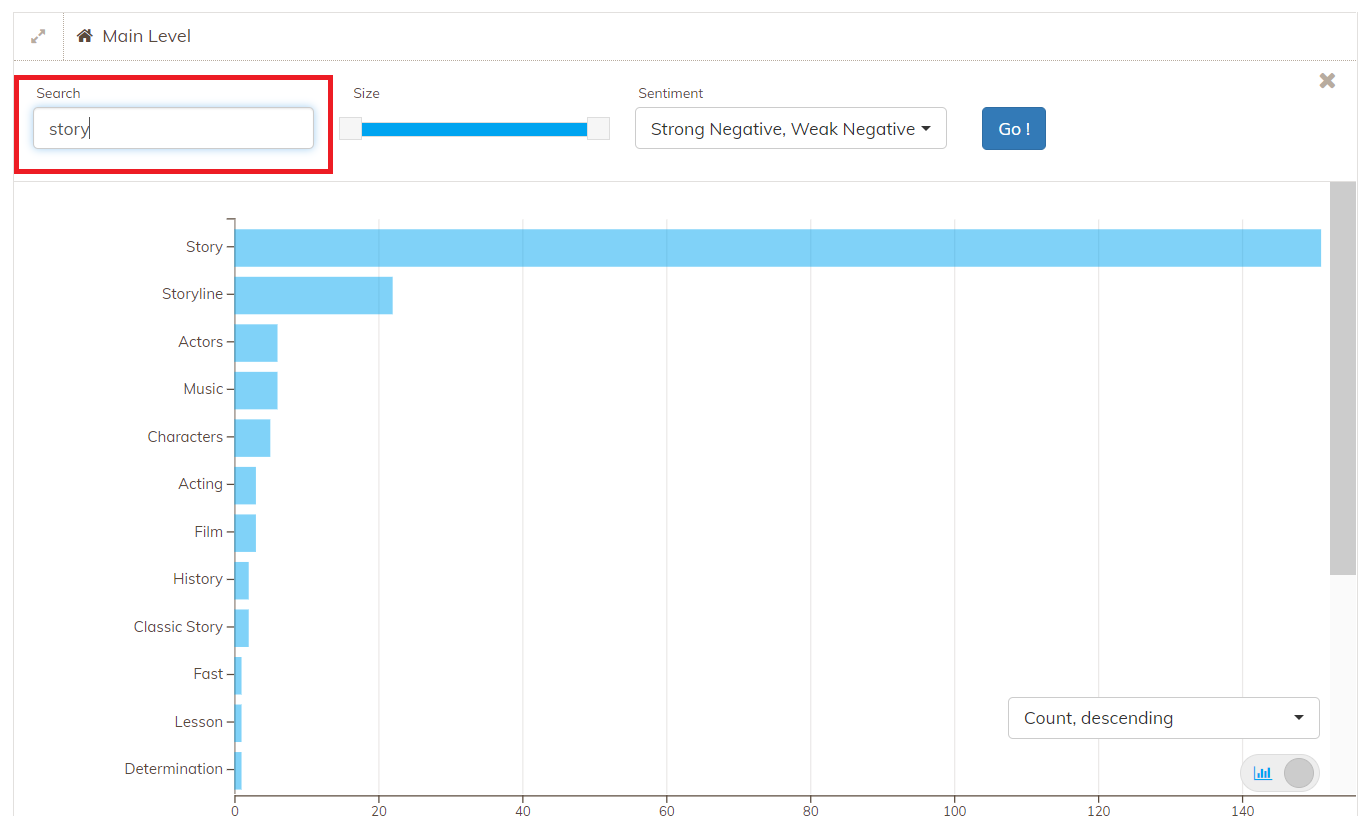Image resolution: width=1372 pixels, height=816 pixels.
Task: Click the Story axis label
Action: click(x=204, y=247)
